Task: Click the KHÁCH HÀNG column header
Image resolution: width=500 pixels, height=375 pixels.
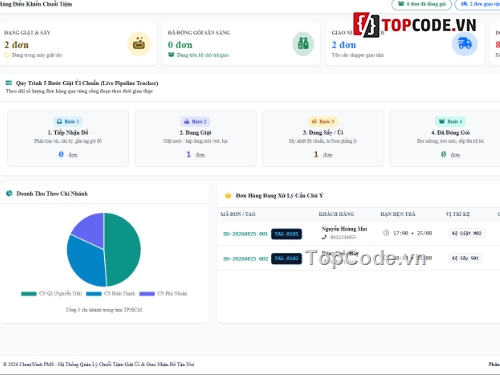Action: [x=336, y=214]
